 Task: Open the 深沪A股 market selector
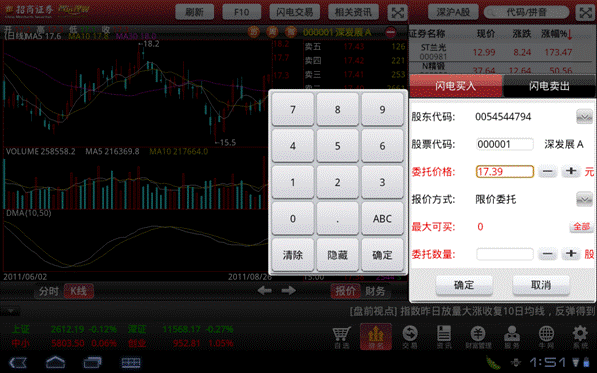pos(453,12)
